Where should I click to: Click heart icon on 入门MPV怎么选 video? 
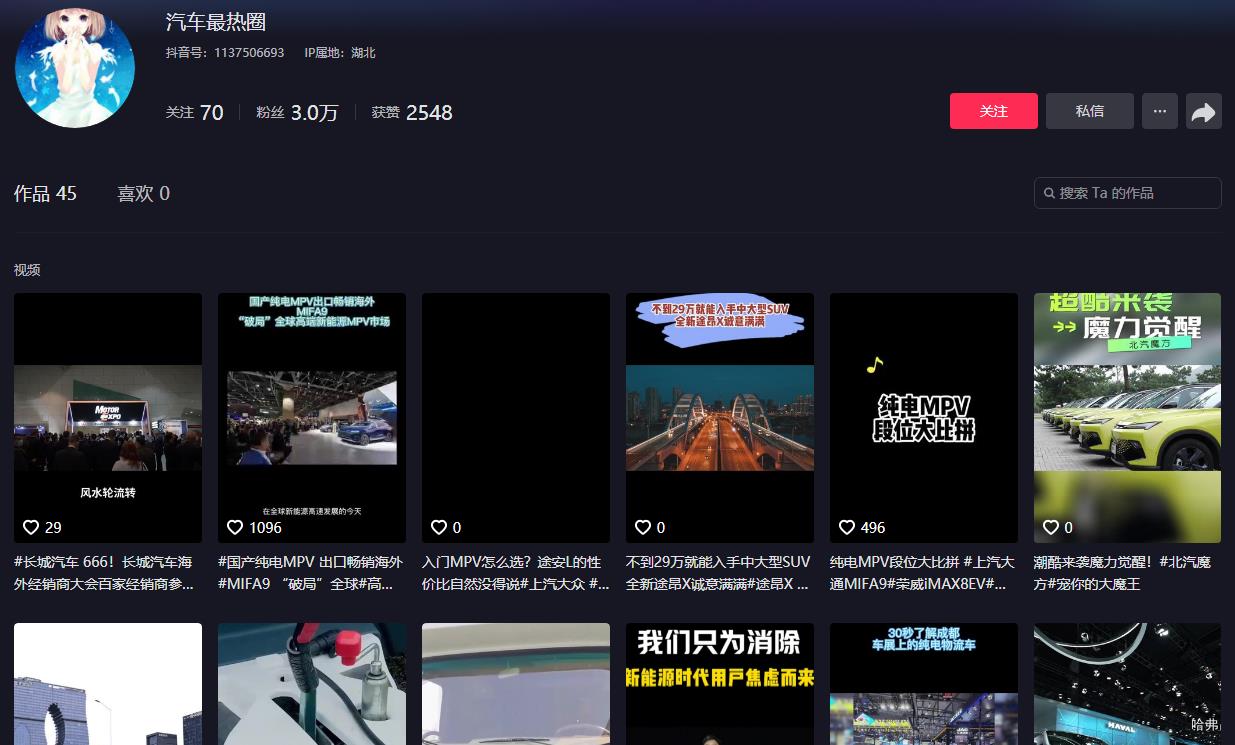[439, 527]
